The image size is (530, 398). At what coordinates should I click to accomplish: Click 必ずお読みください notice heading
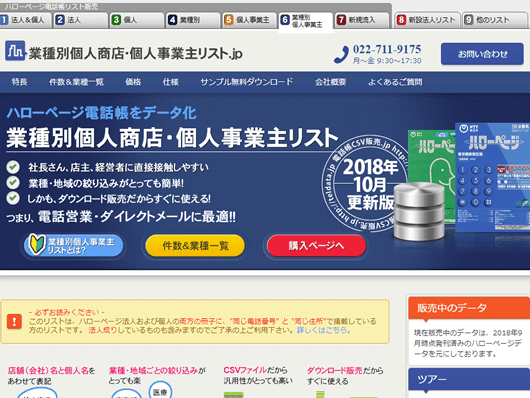pyautogui.click(x=67, y=312)
